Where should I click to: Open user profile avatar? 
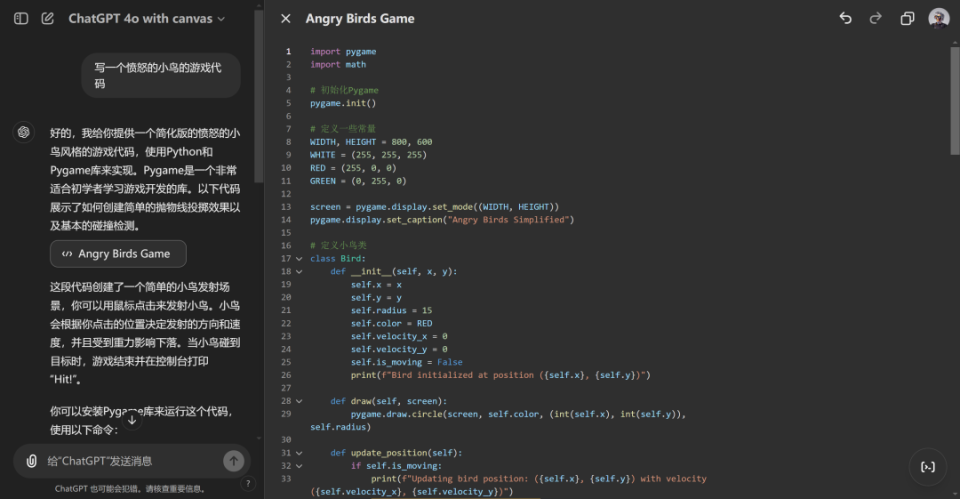[x=939, y=18]
